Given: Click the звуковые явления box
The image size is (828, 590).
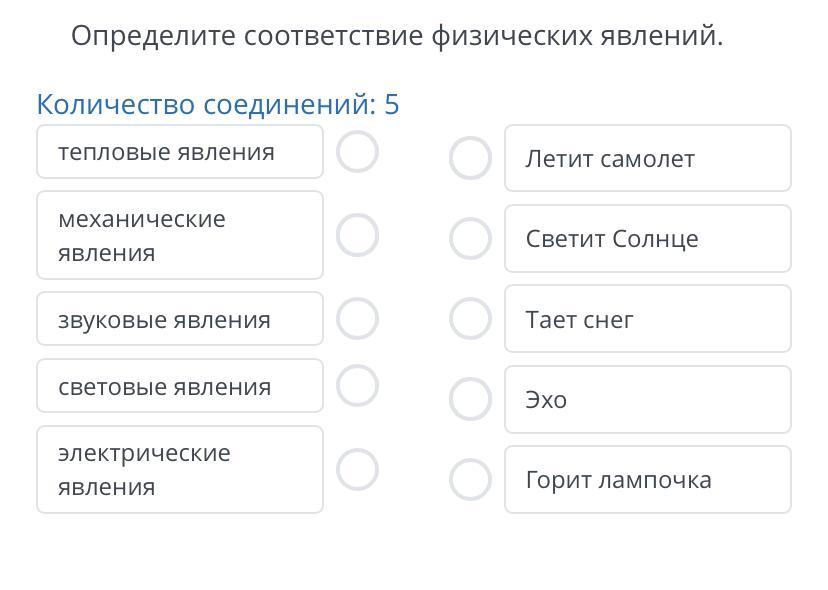Looking at the screenshot, I should pyautogui.click(x=180, y=319).
